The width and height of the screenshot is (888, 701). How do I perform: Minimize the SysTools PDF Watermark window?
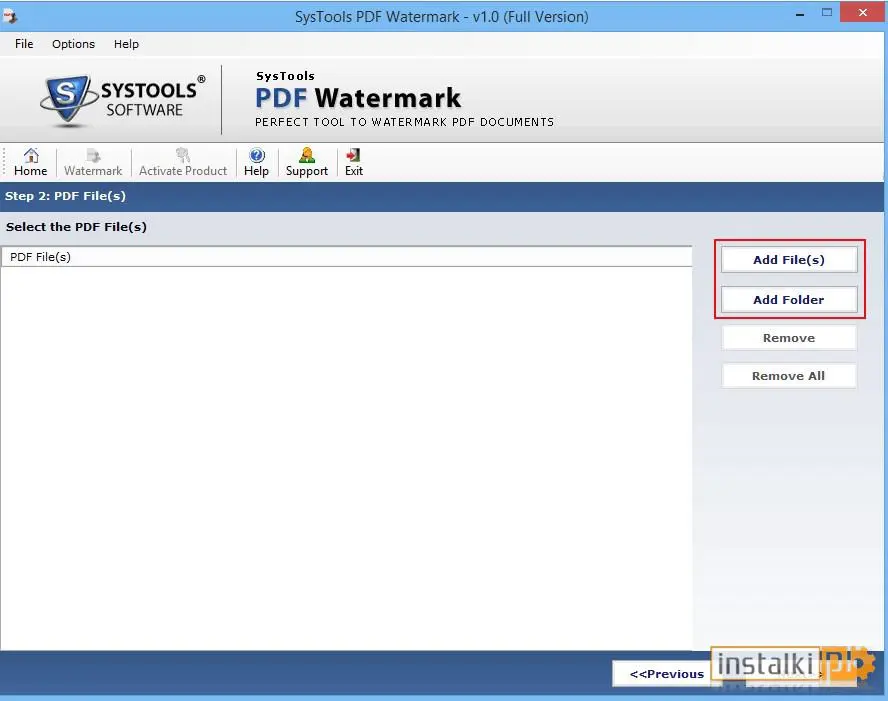tap(800, 14)
